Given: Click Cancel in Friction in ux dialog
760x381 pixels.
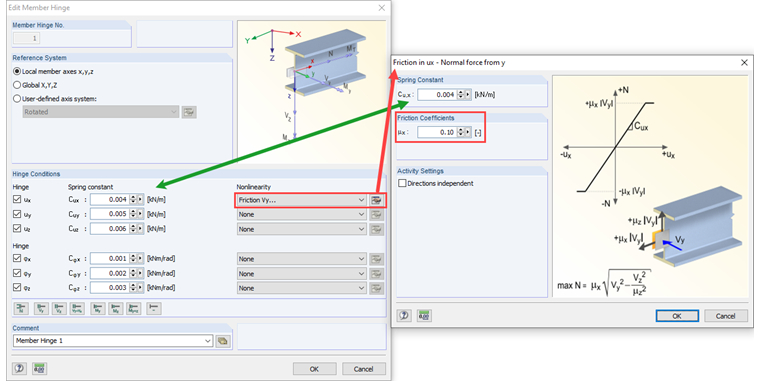Looking at the screenshot, I should pos(726,316).
